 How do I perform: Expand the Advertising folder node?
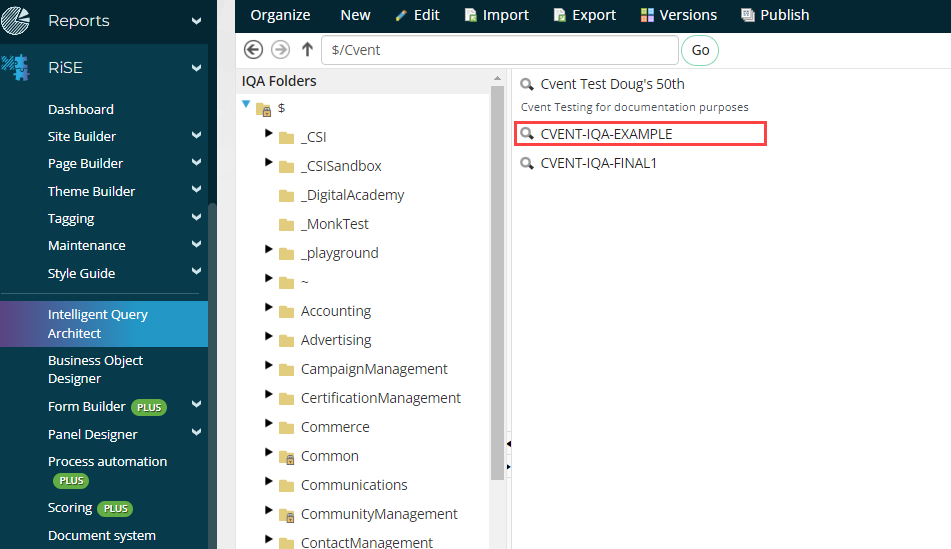click(269, 337)
